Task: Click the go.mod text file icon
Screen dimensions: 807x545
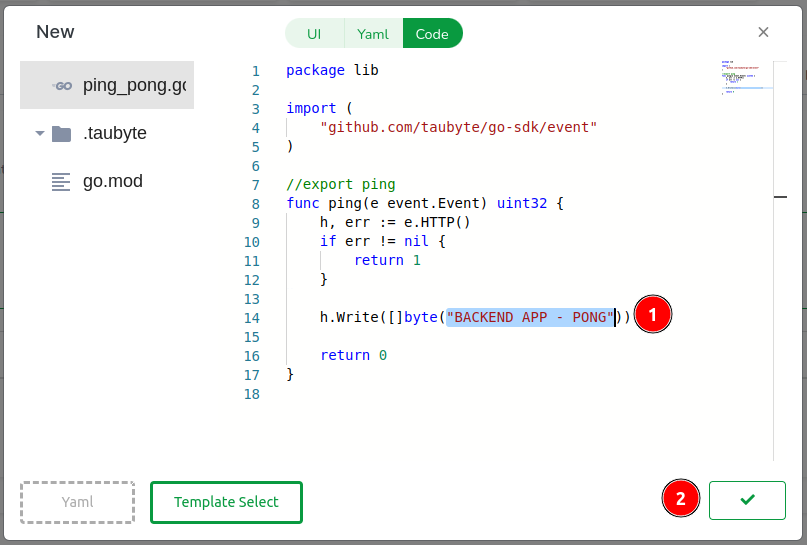Action: (x=62, y=182)
